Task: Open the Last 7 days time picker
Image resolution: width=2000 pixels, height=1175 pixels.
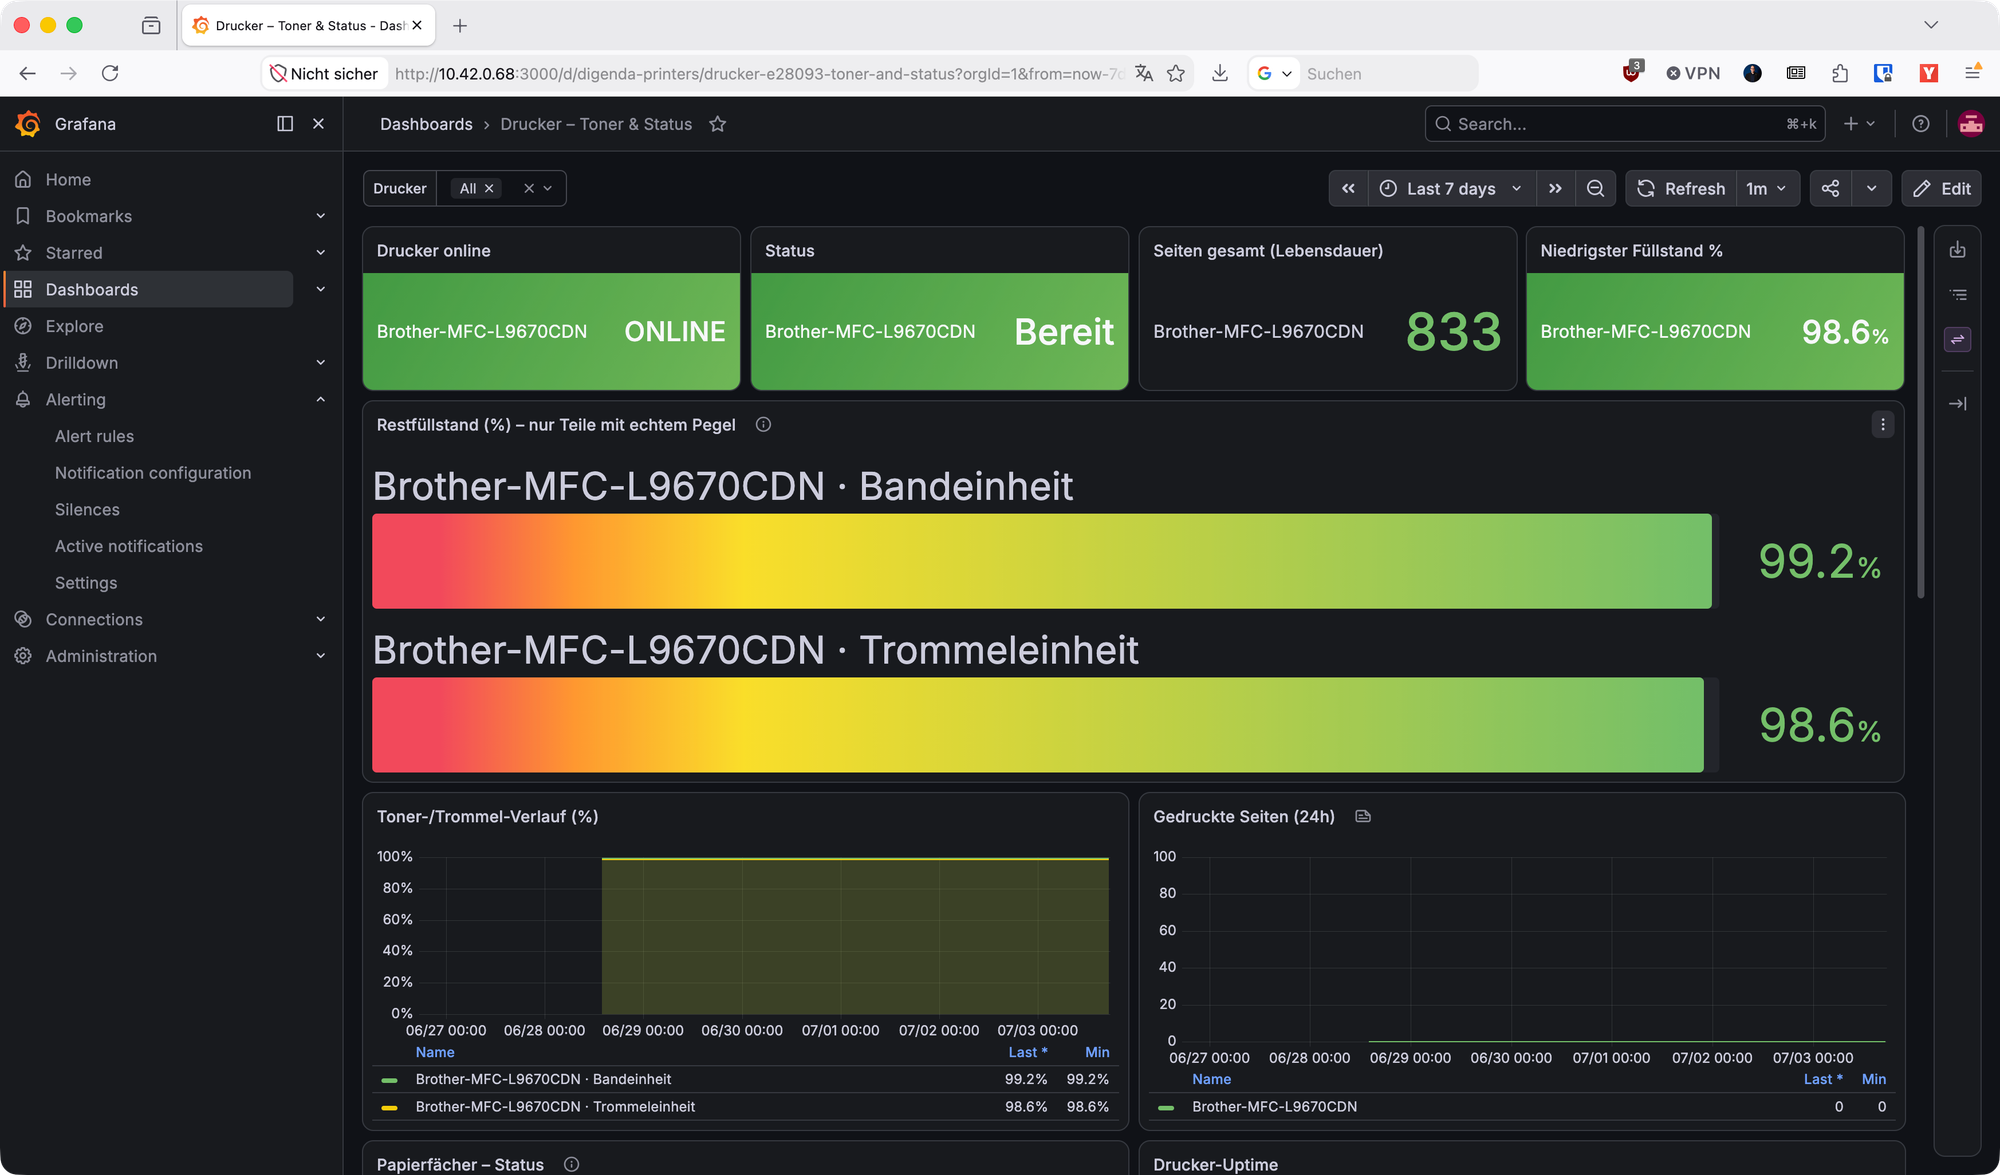Action: coord(1450,188)
